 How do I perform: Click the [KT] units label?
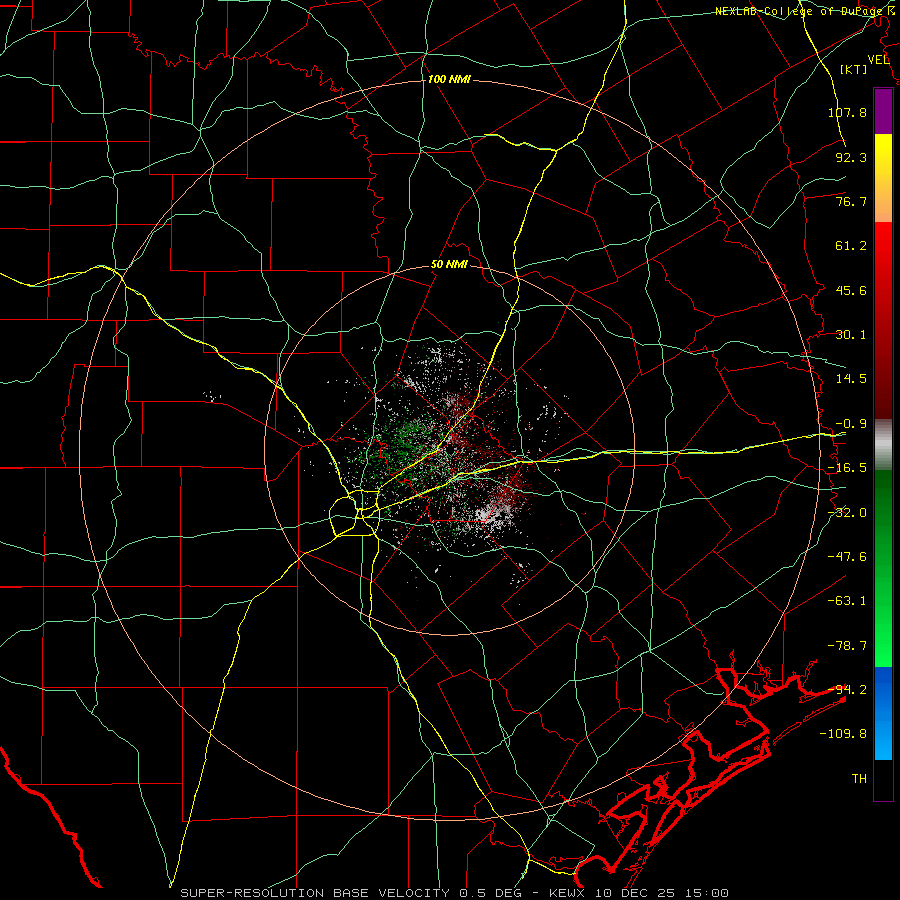point(853,69)
